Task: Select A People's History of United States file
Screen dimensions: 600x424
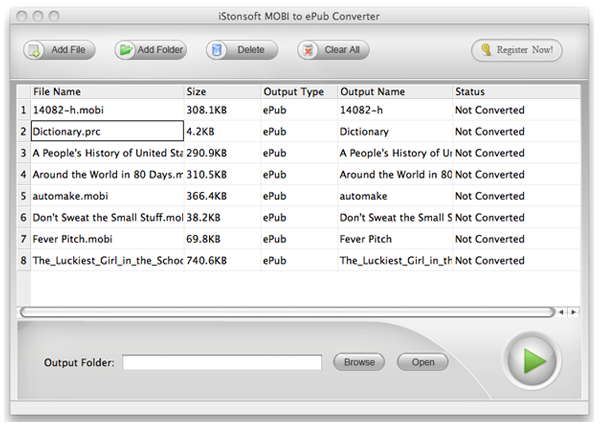Action: coord(108,153)
